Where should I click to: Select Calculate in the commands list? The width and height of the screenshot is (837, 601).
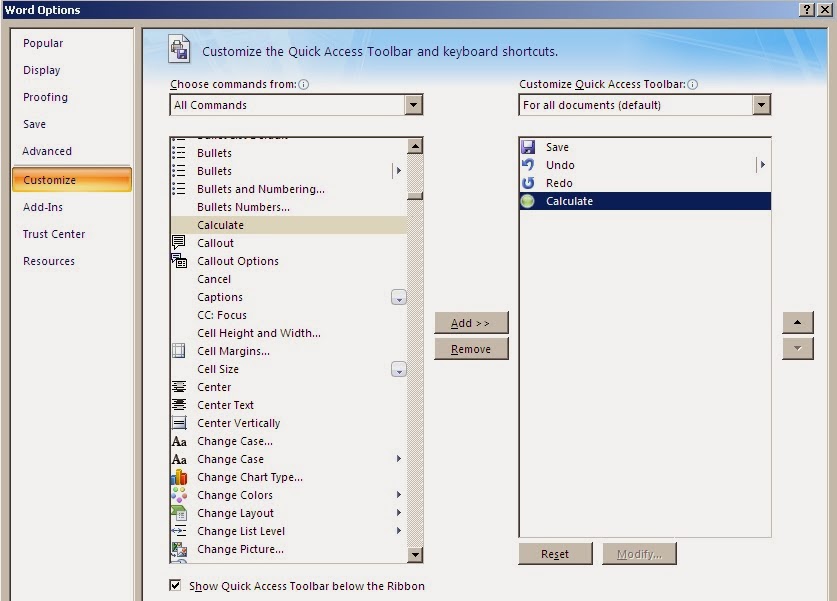289,225
